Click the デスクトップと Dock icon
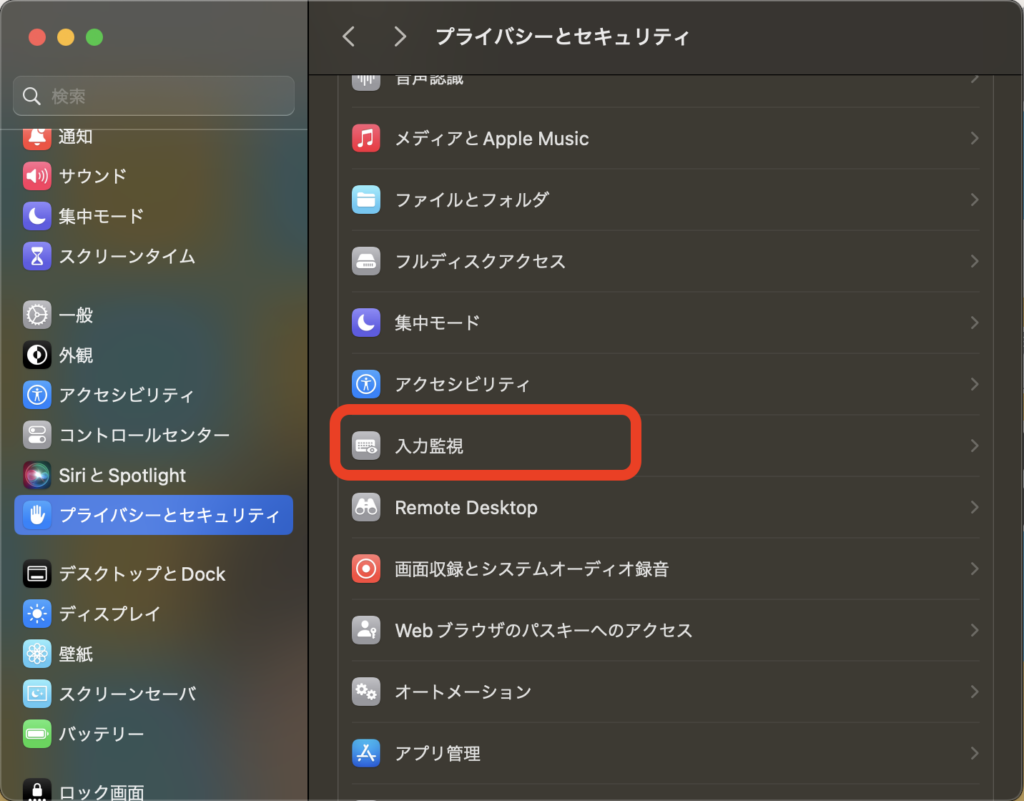The image size is (1024, 801). [x=37, y=574]
